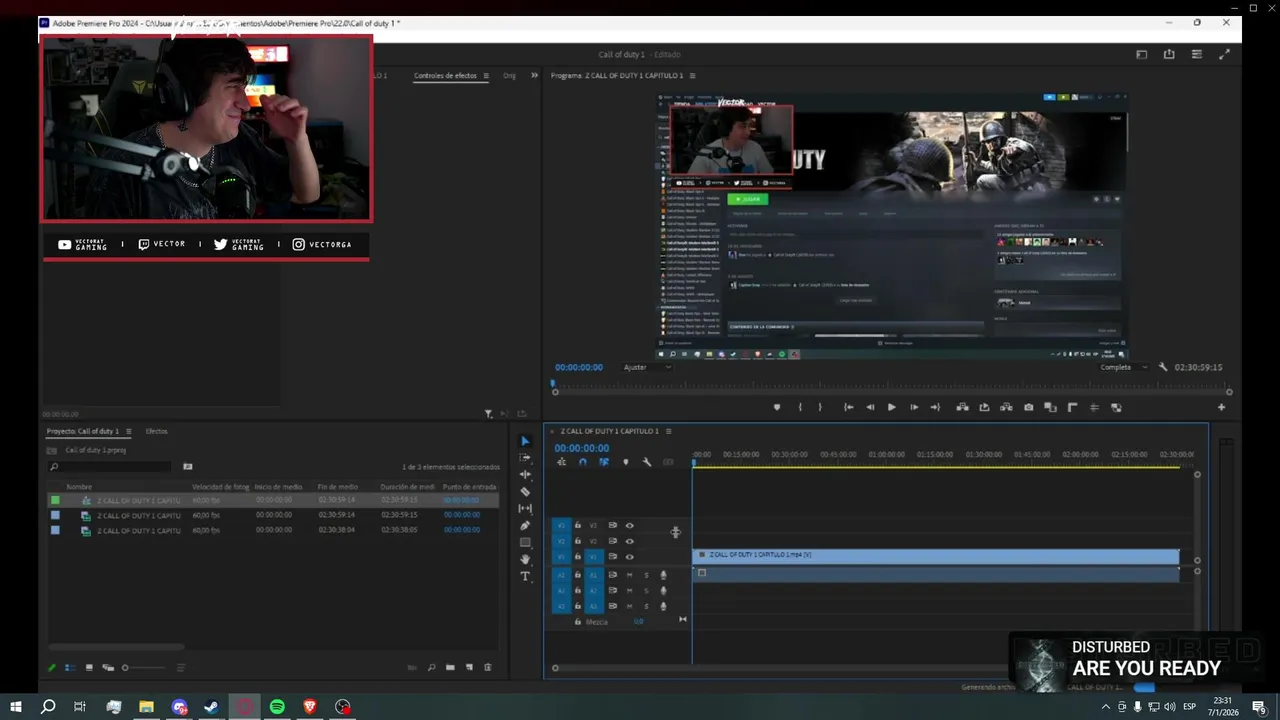This screenshot has height=720, width=1280.
Task: Open workspaces menu icon in header
Action: pos(1141,54)
